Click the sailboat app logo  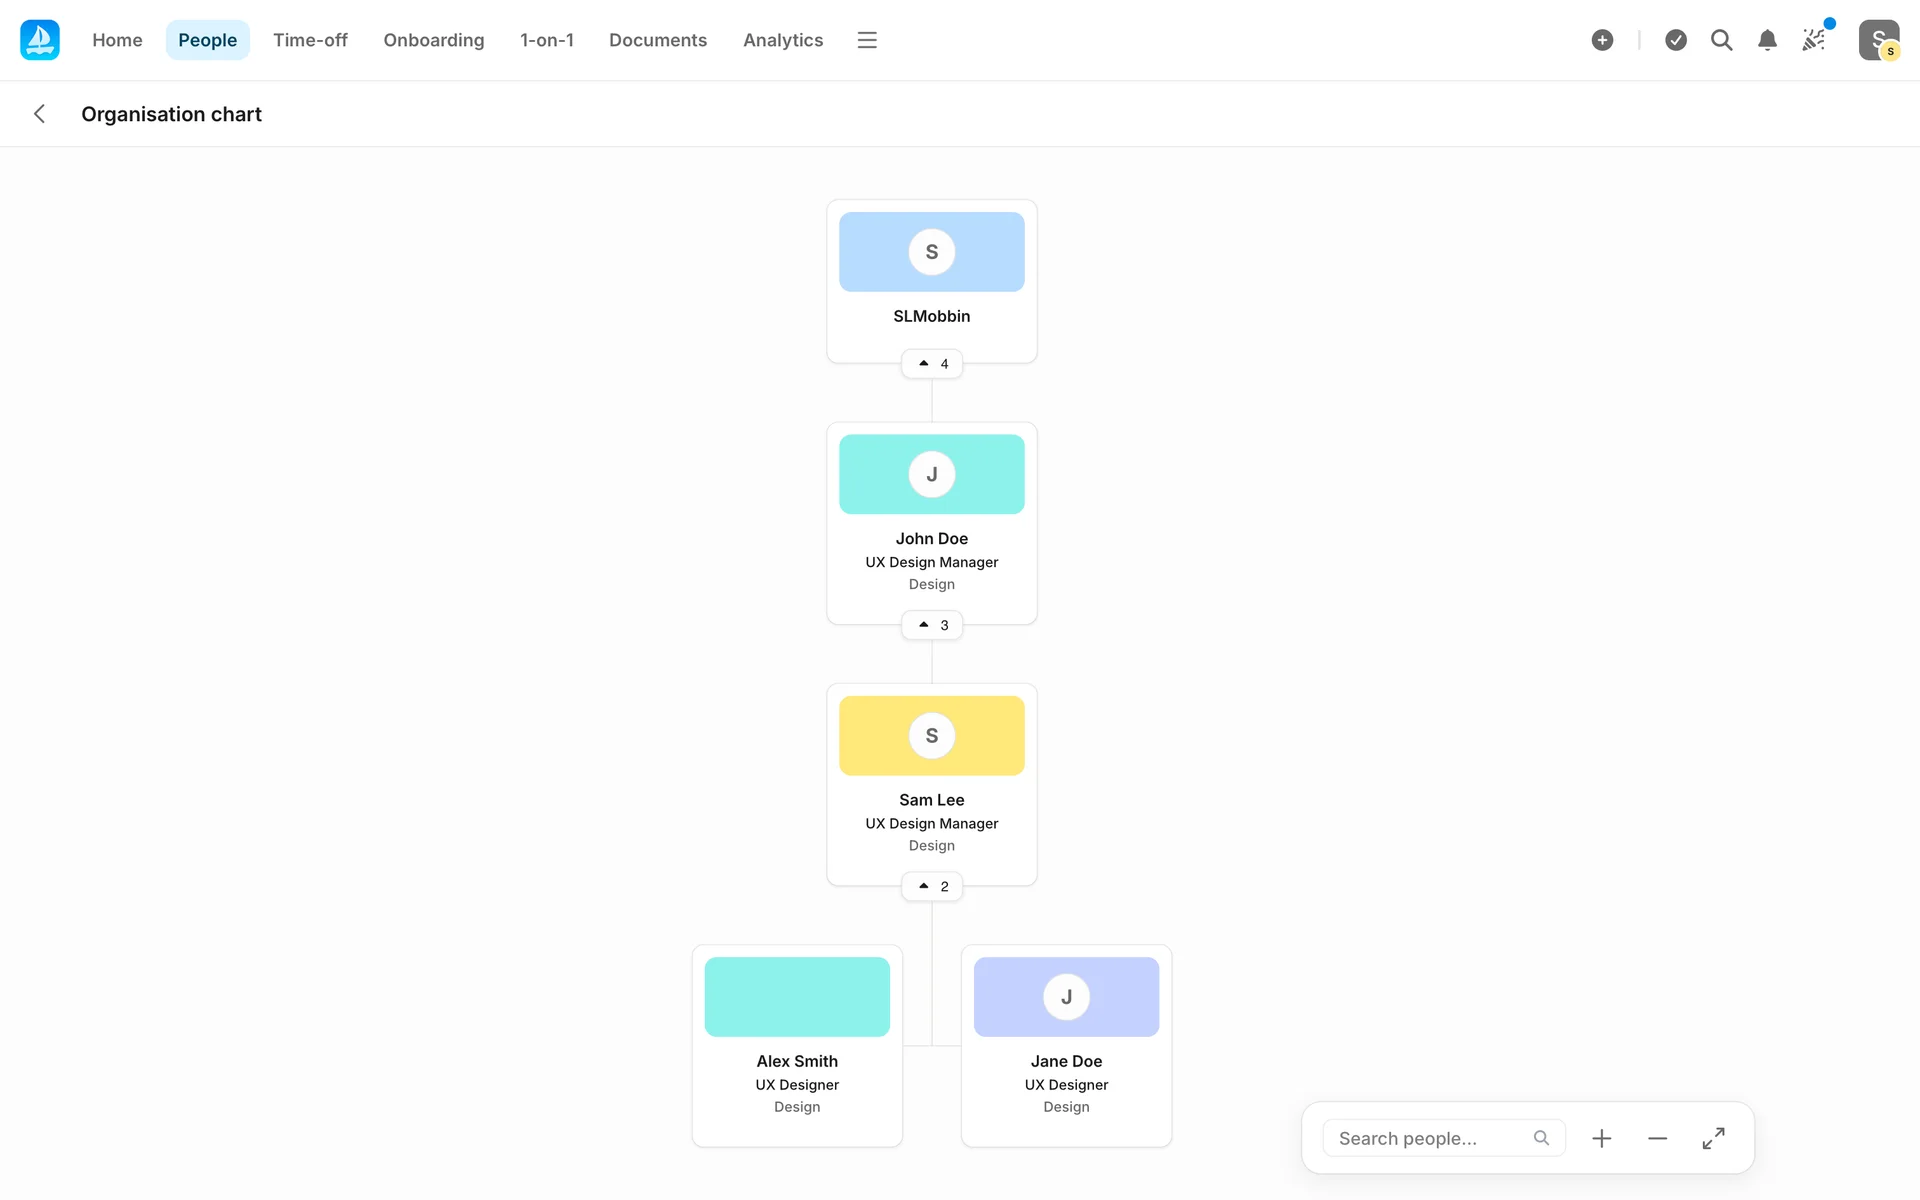40,40
